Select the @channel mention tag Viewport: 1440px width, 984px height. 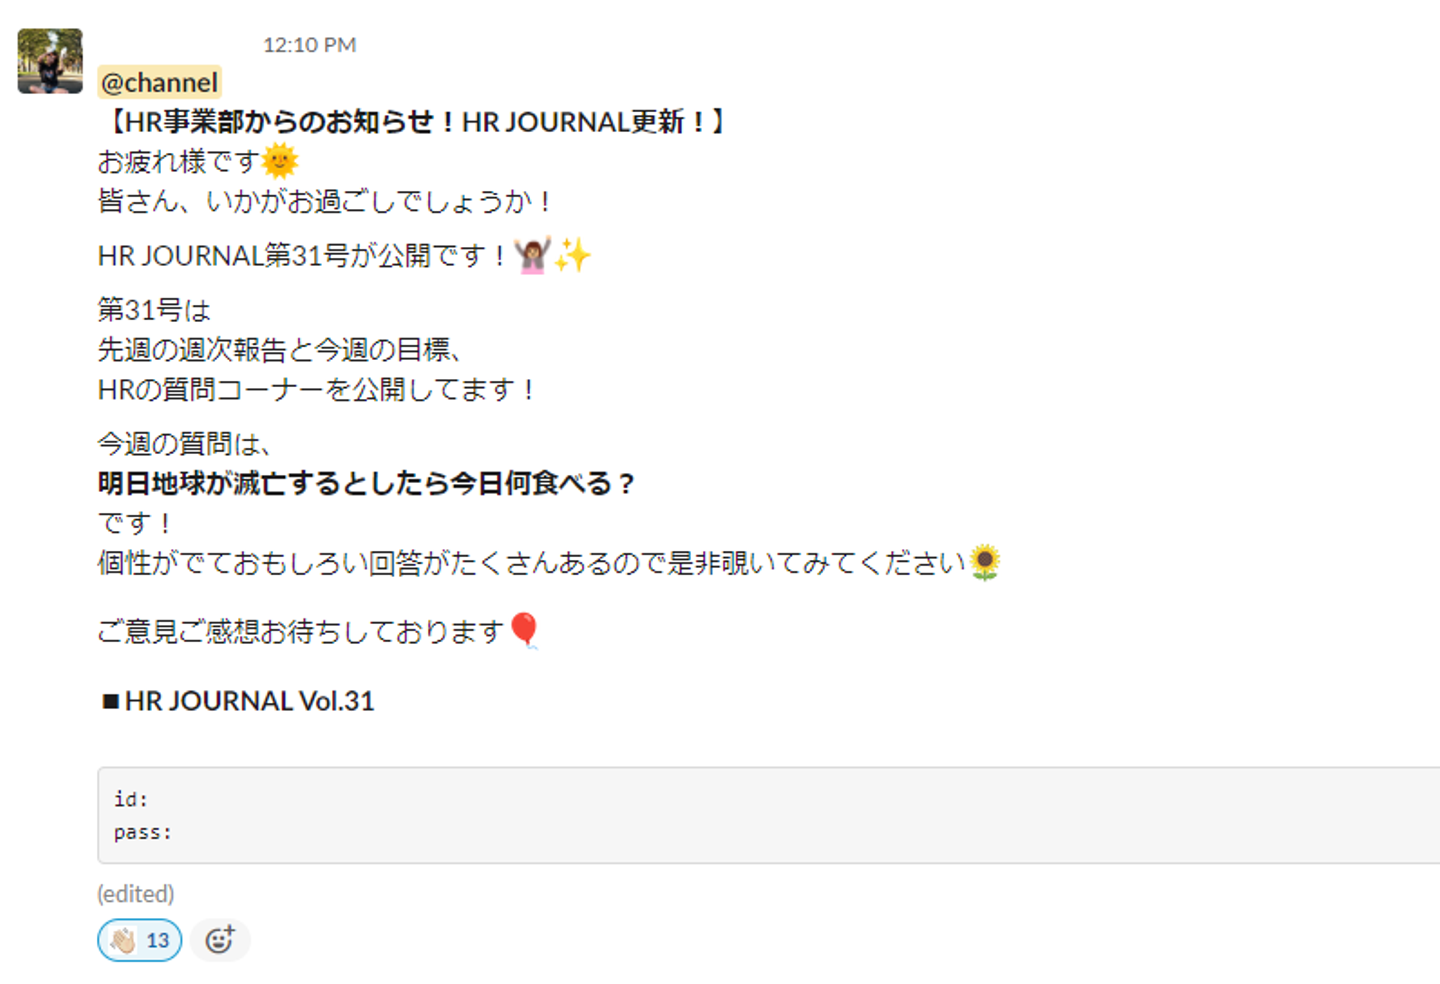point(159,83)
